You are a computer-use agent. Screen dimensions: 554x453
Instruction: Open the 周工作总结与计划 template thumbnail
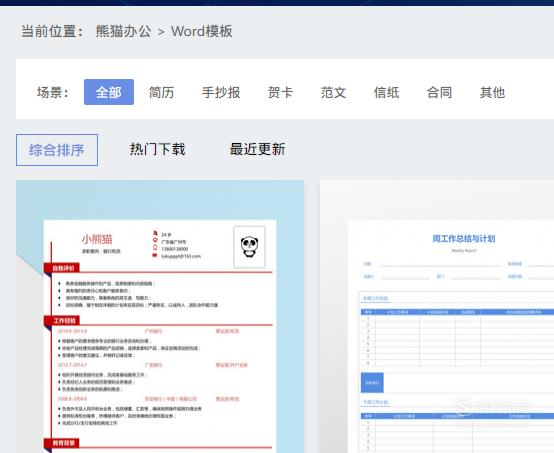click(437, 317)
